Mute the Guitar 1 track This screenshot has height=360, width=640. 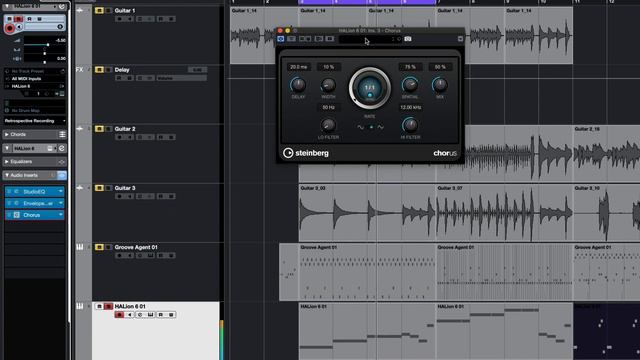pos(99,10)
